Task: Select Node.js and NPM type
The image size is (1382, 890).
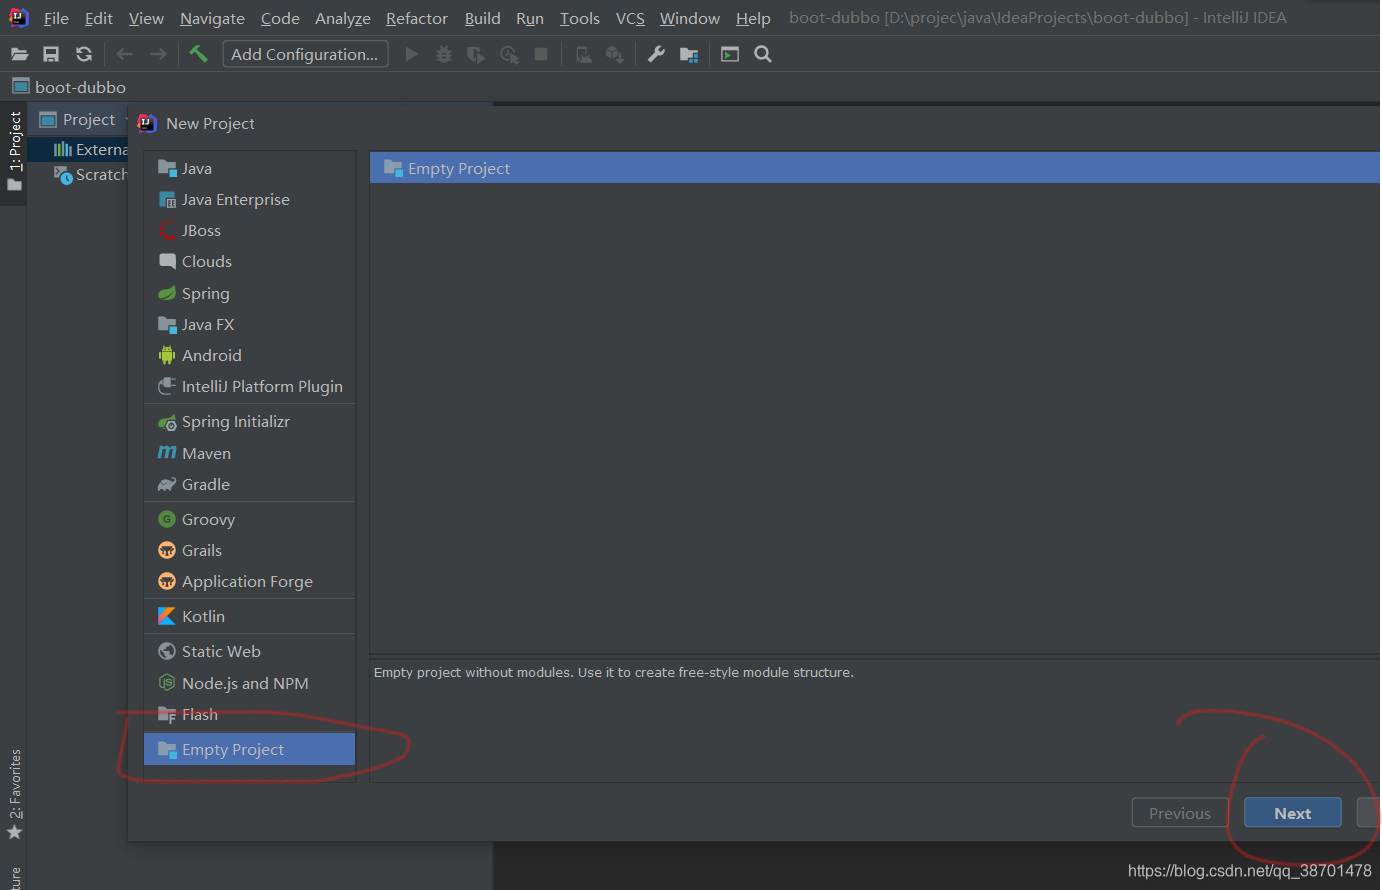Action: click(x=250, y=683)
